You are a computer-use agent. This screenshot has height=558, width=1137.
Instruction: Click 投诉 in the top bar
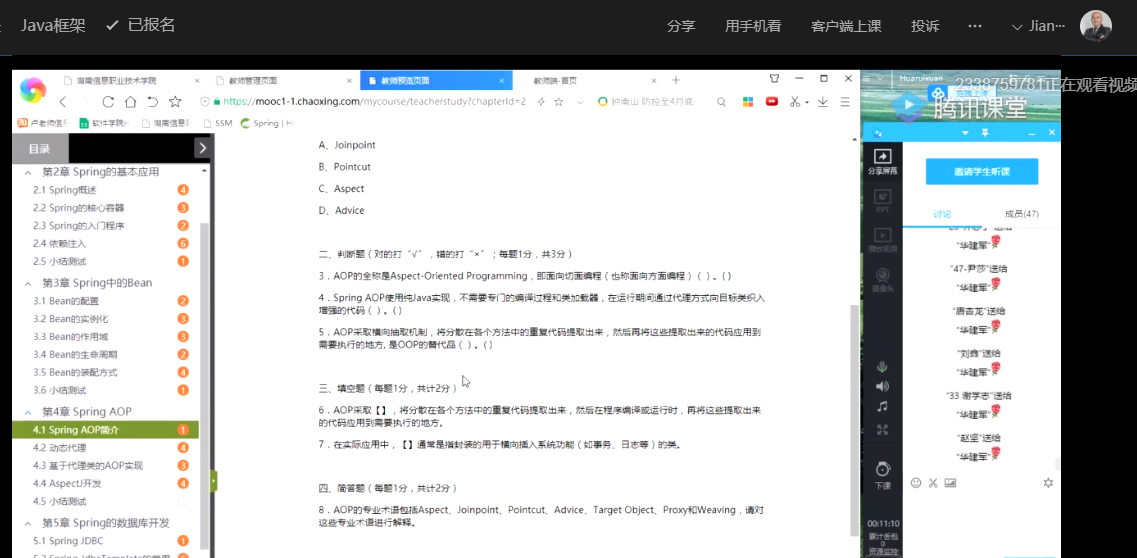pyautogui.click(x=925, y=26)
